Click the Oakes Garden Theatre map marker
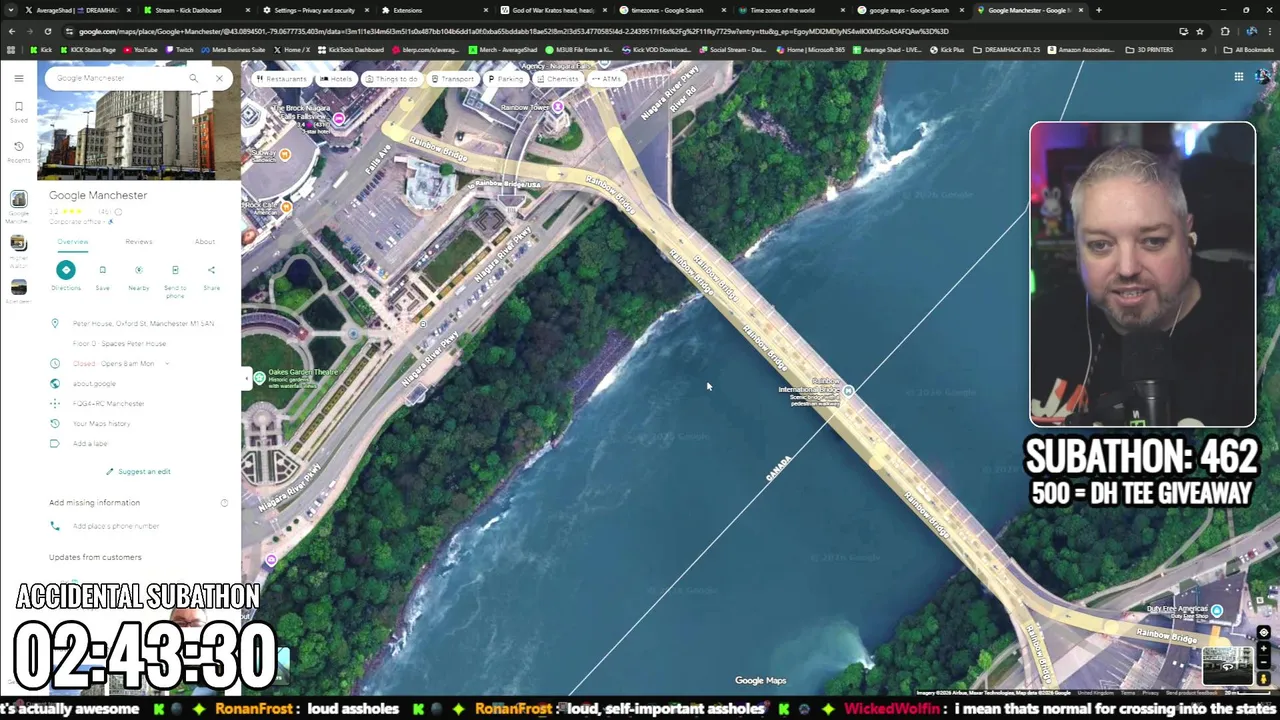 point(259,377)
